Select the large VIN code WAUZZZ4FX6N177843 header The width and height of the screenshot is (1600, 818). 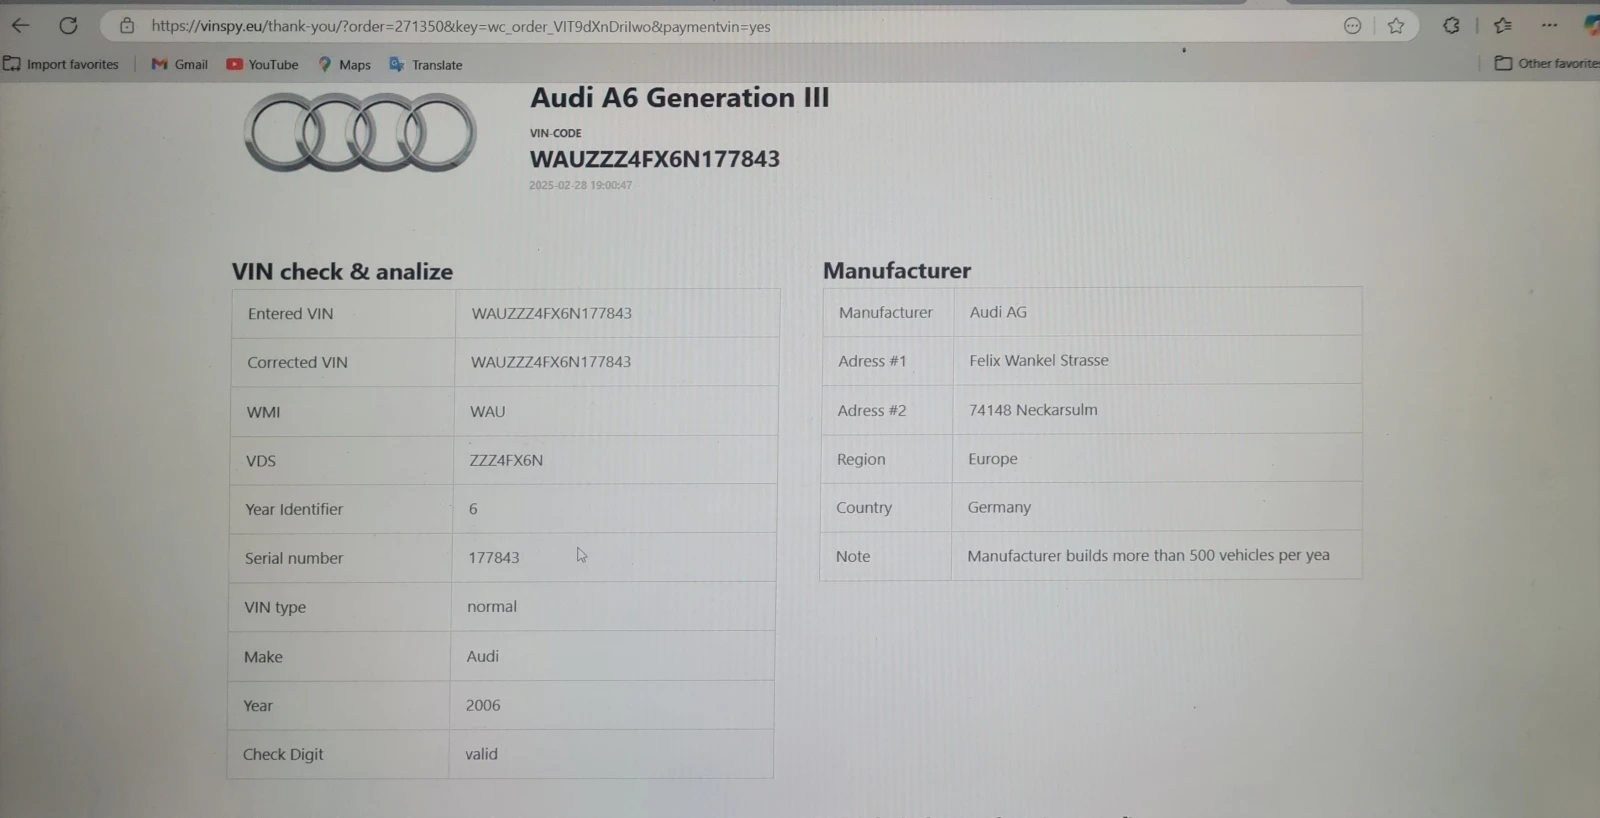[x=655, y=159]
